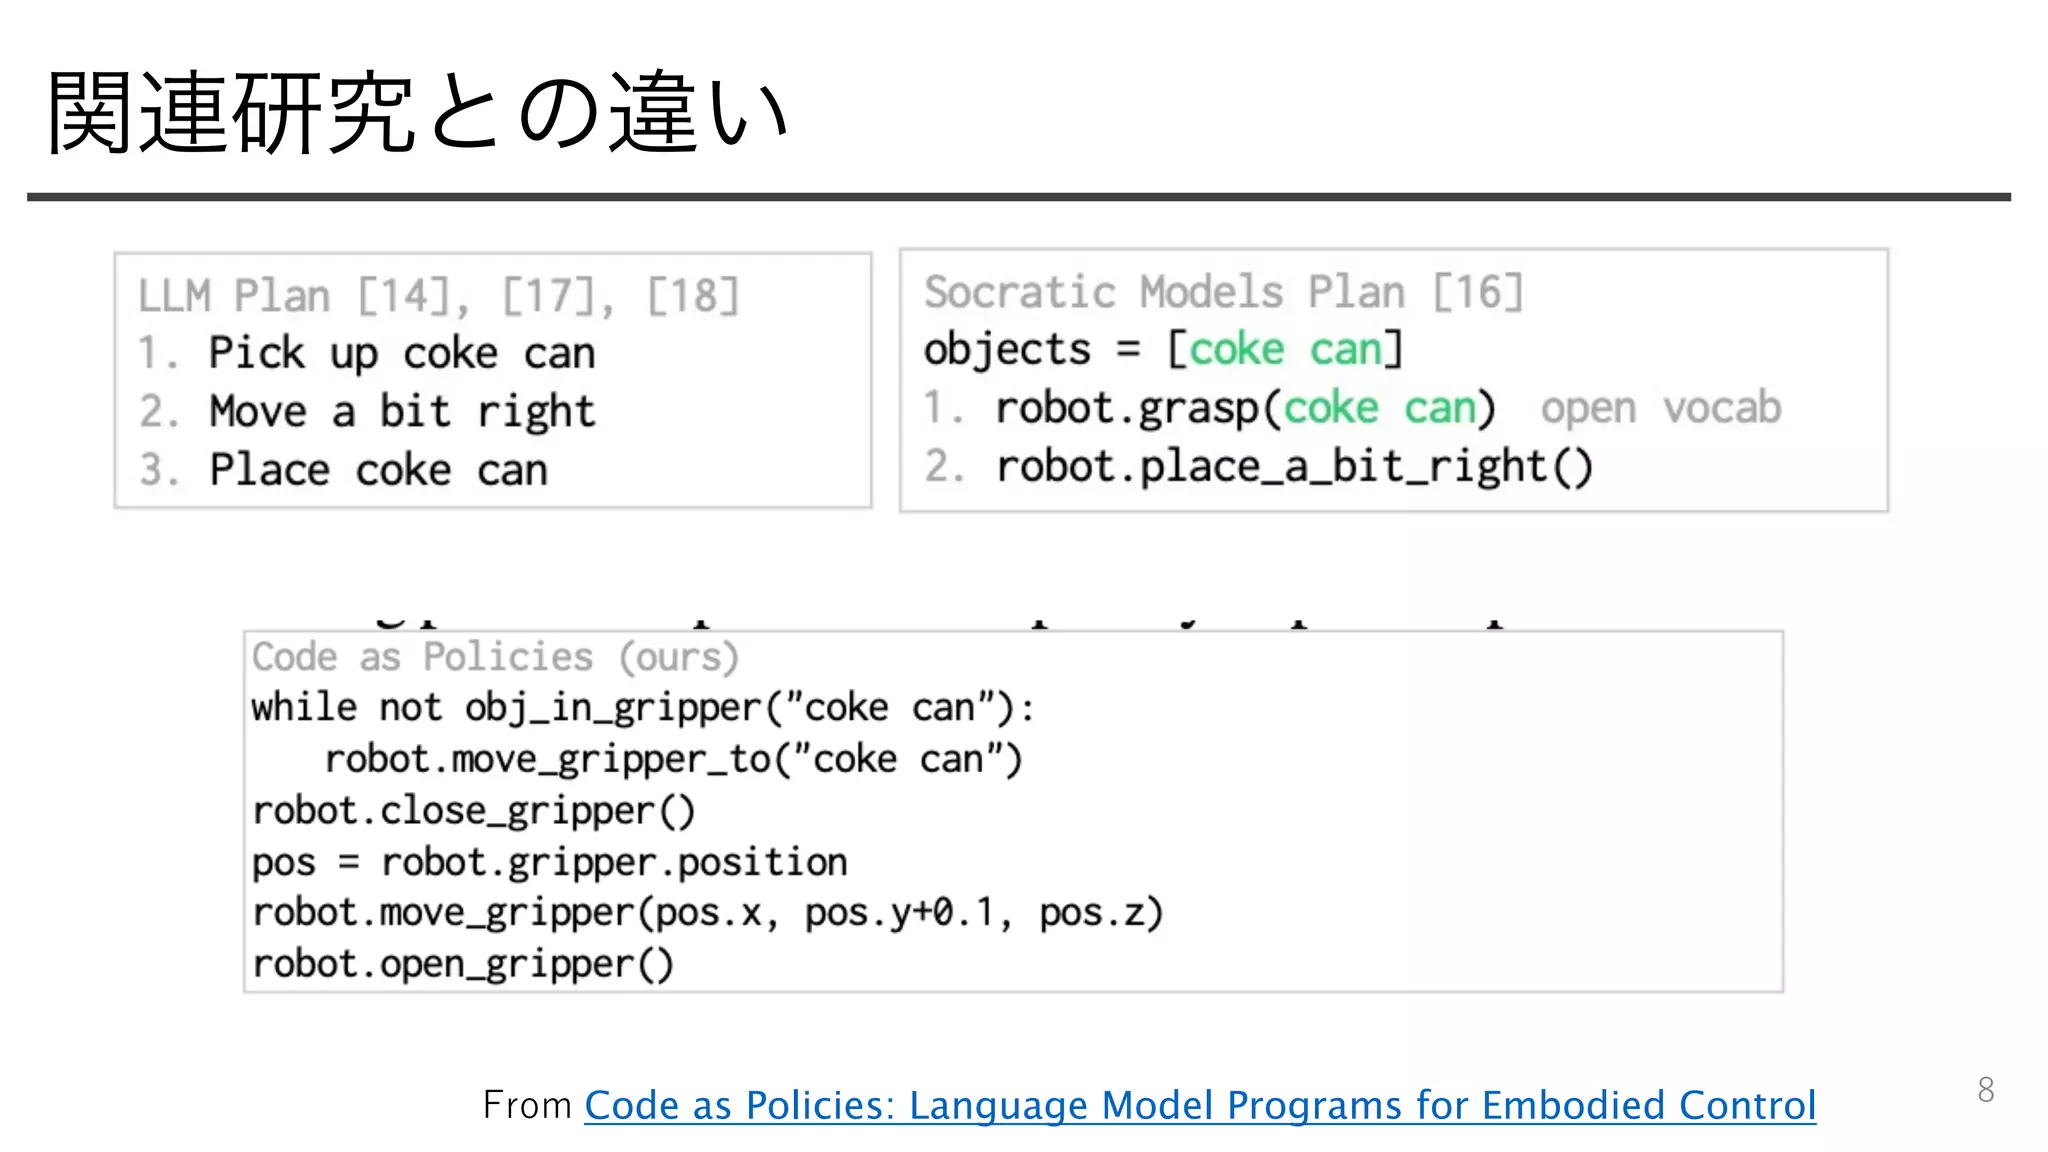
Task: Click the slide title 関連研究との違い
Action: coord(419,113)
